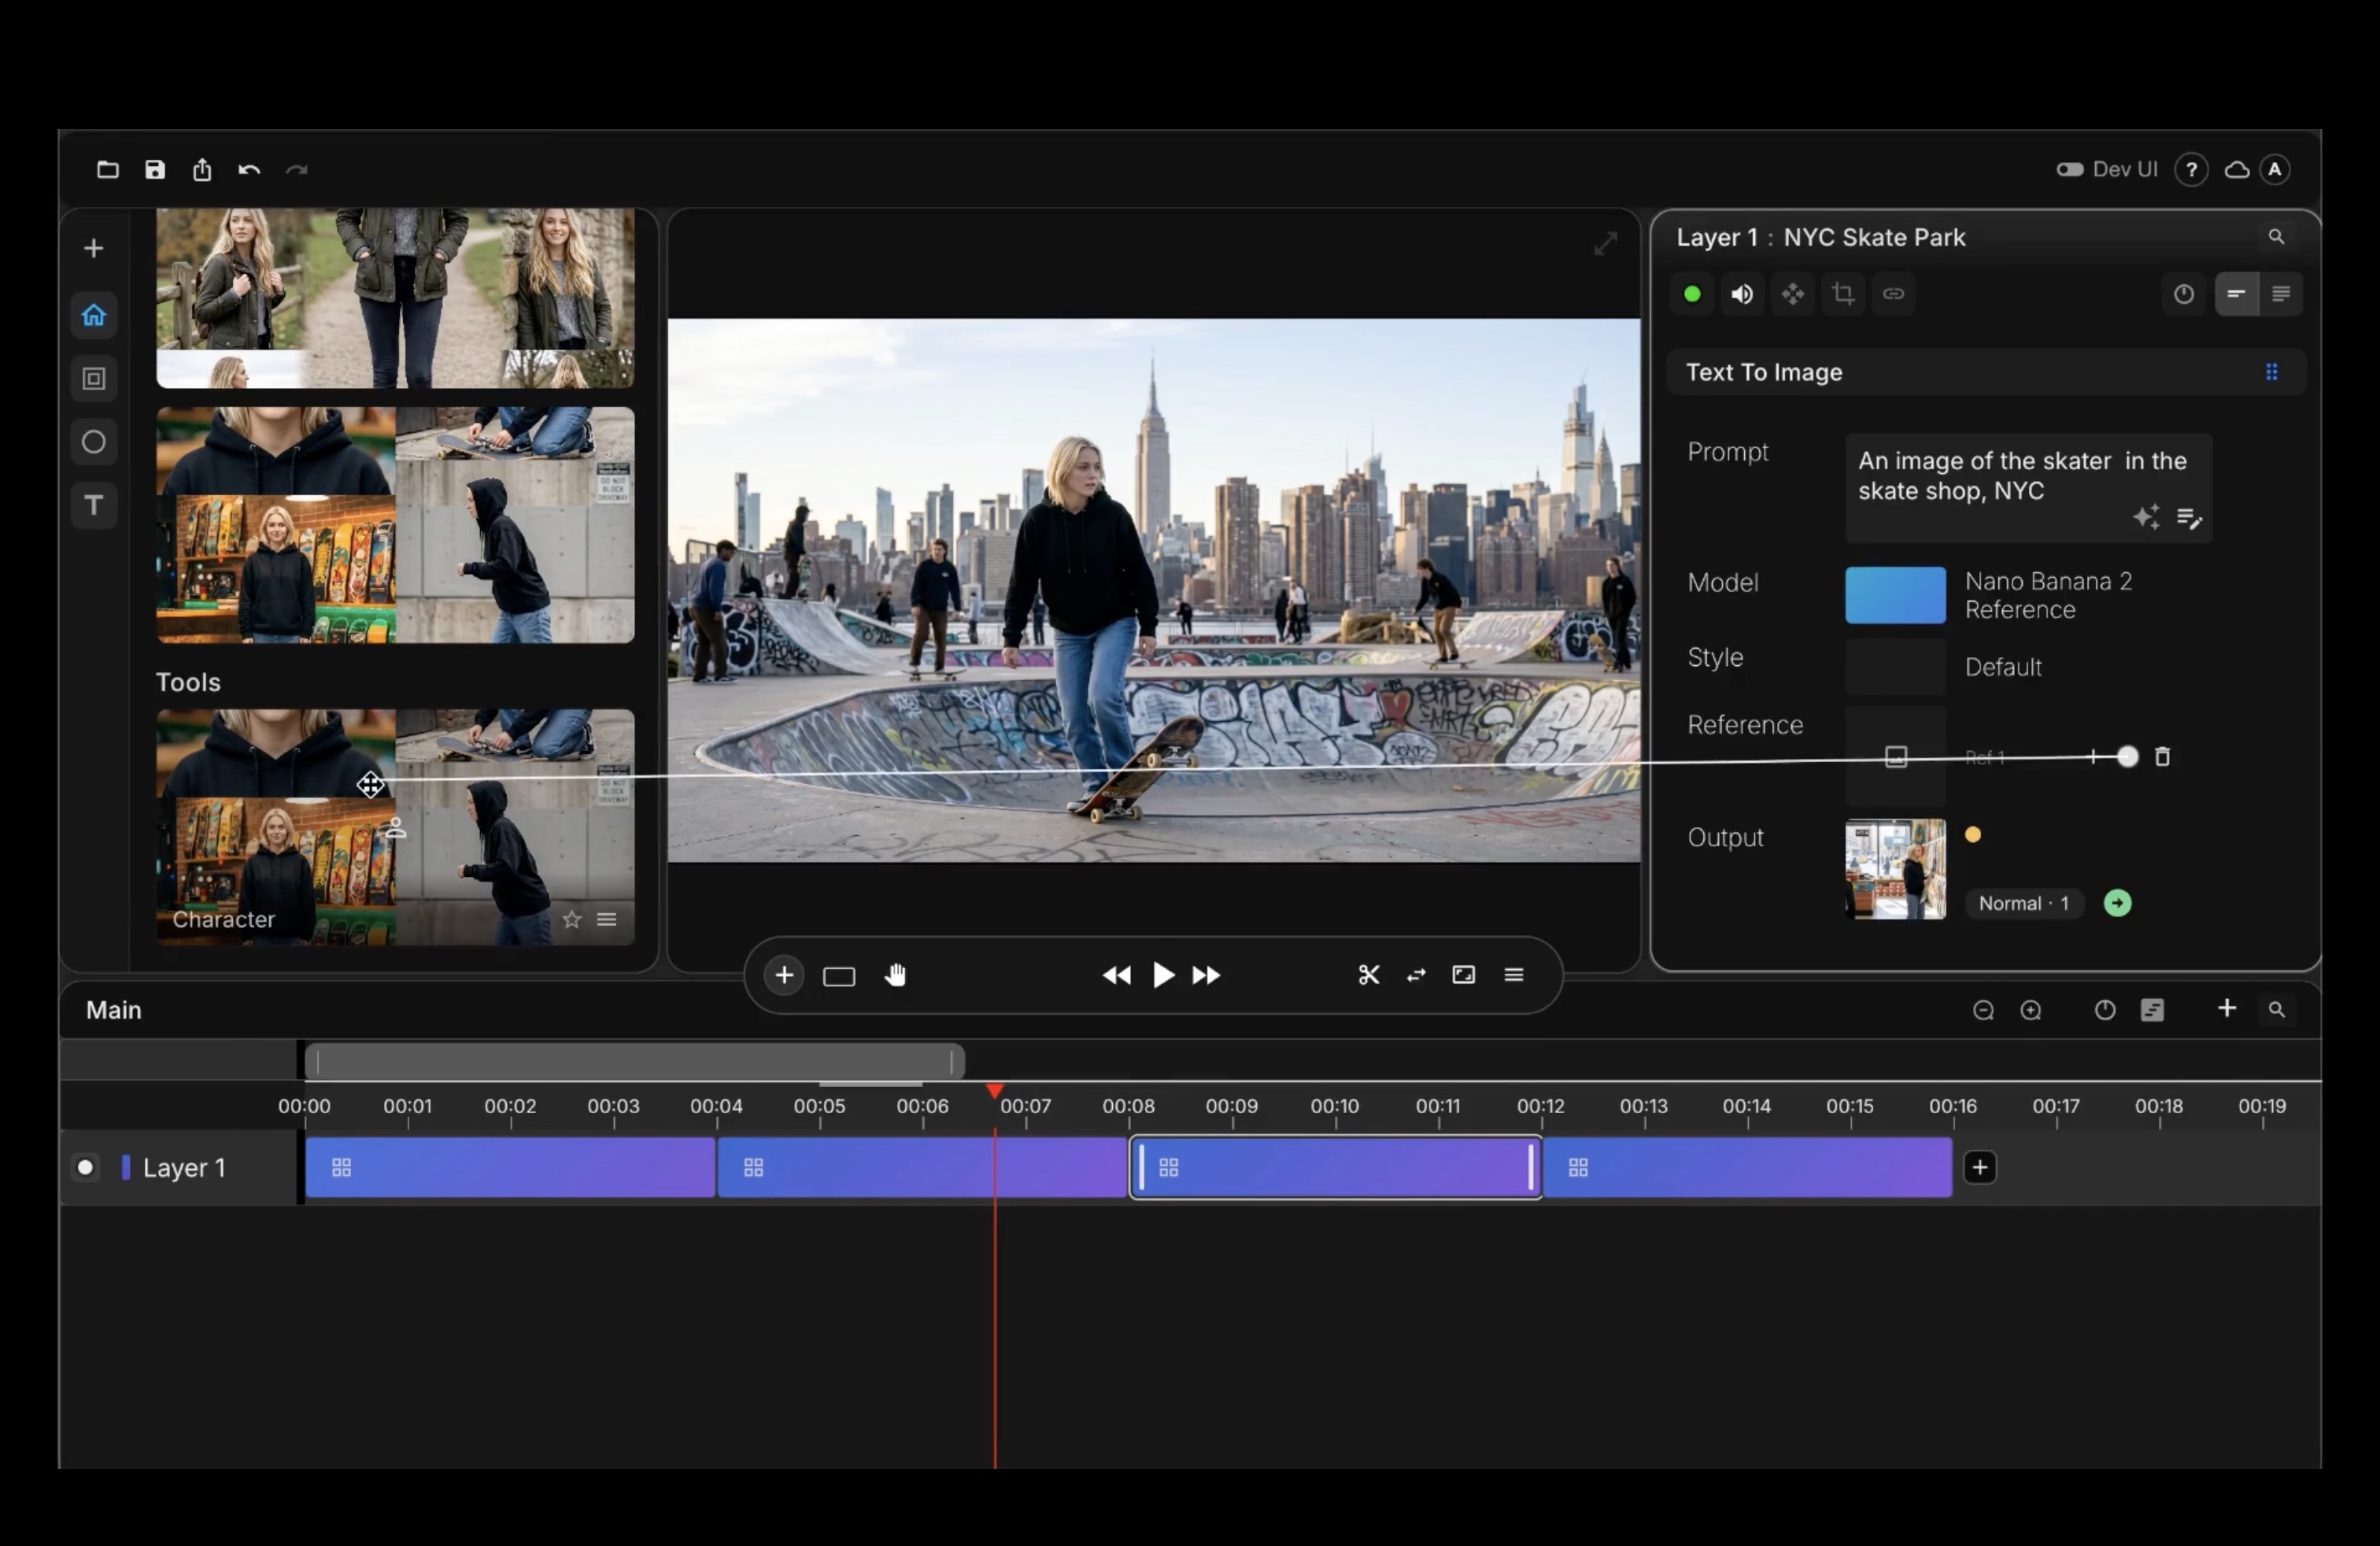
Task: Open project folder icon in top toolbar
Action: point(107,169)
